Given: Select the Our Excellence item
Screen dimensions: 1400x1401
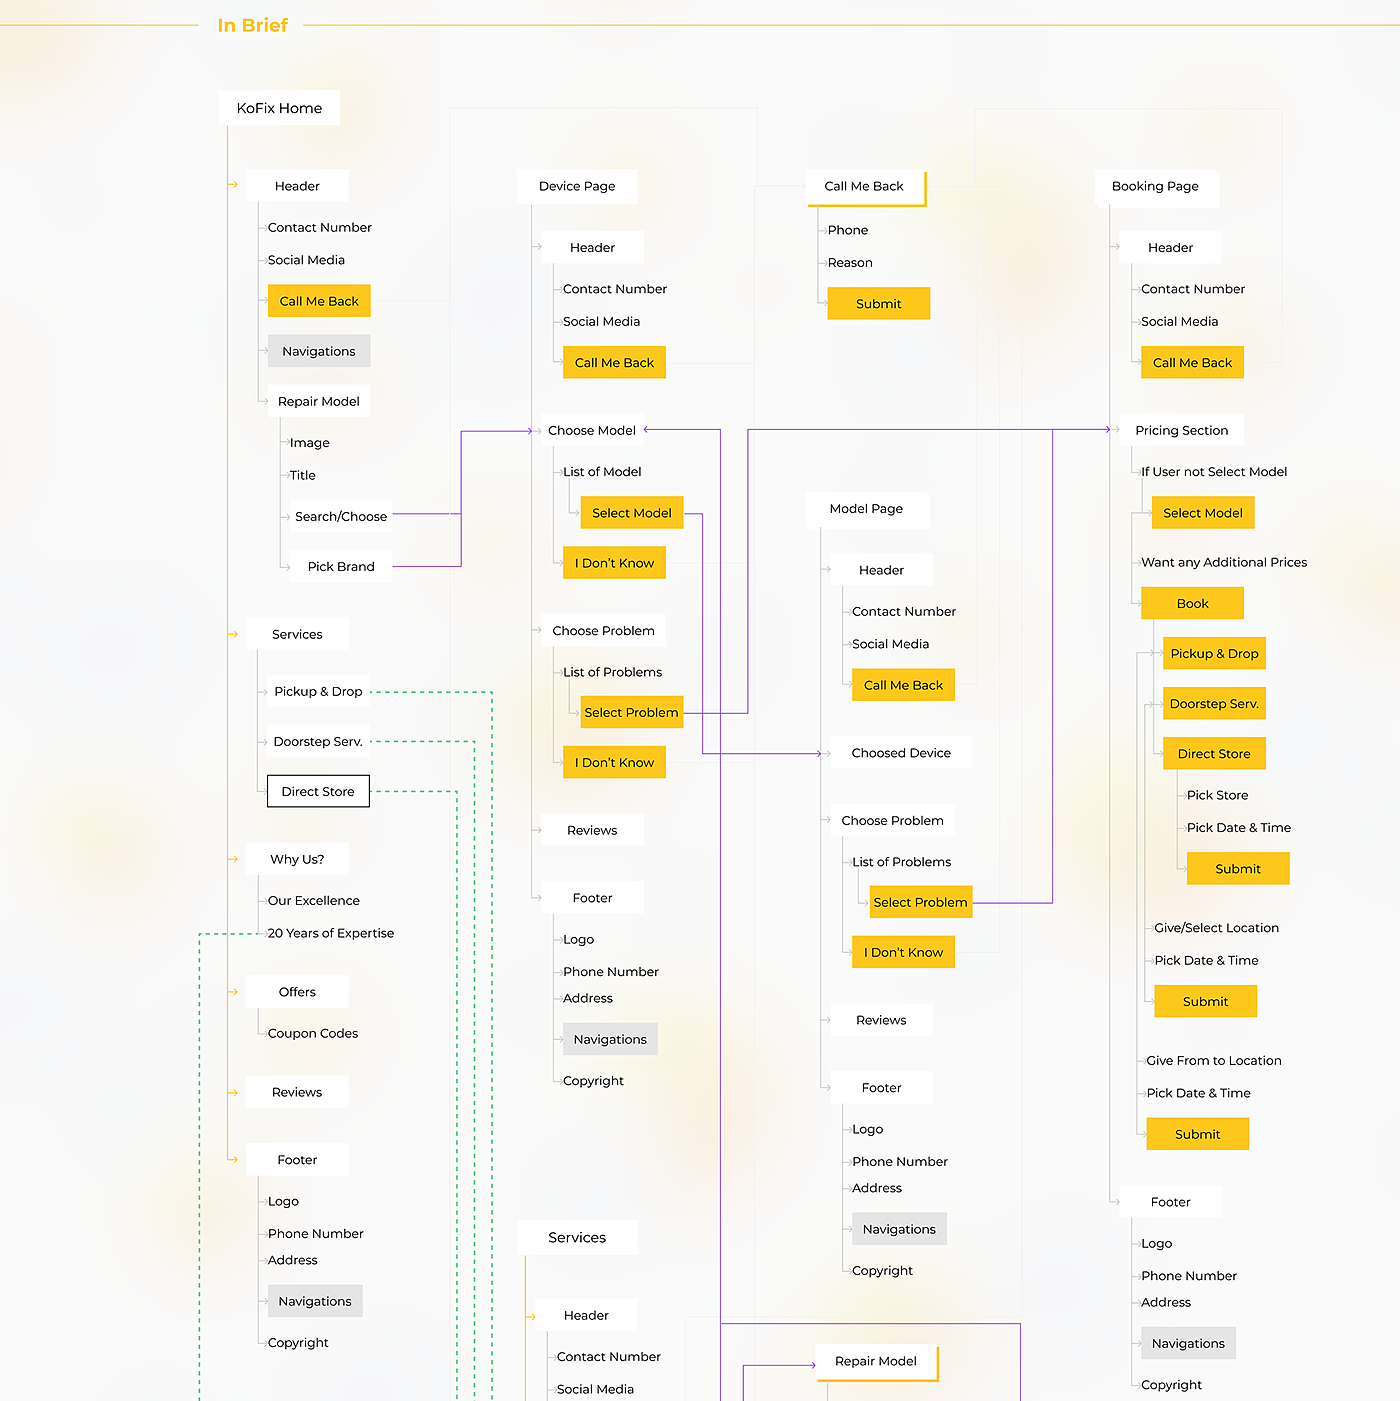Looking at the screenshot, I should (x=314, y=901).
